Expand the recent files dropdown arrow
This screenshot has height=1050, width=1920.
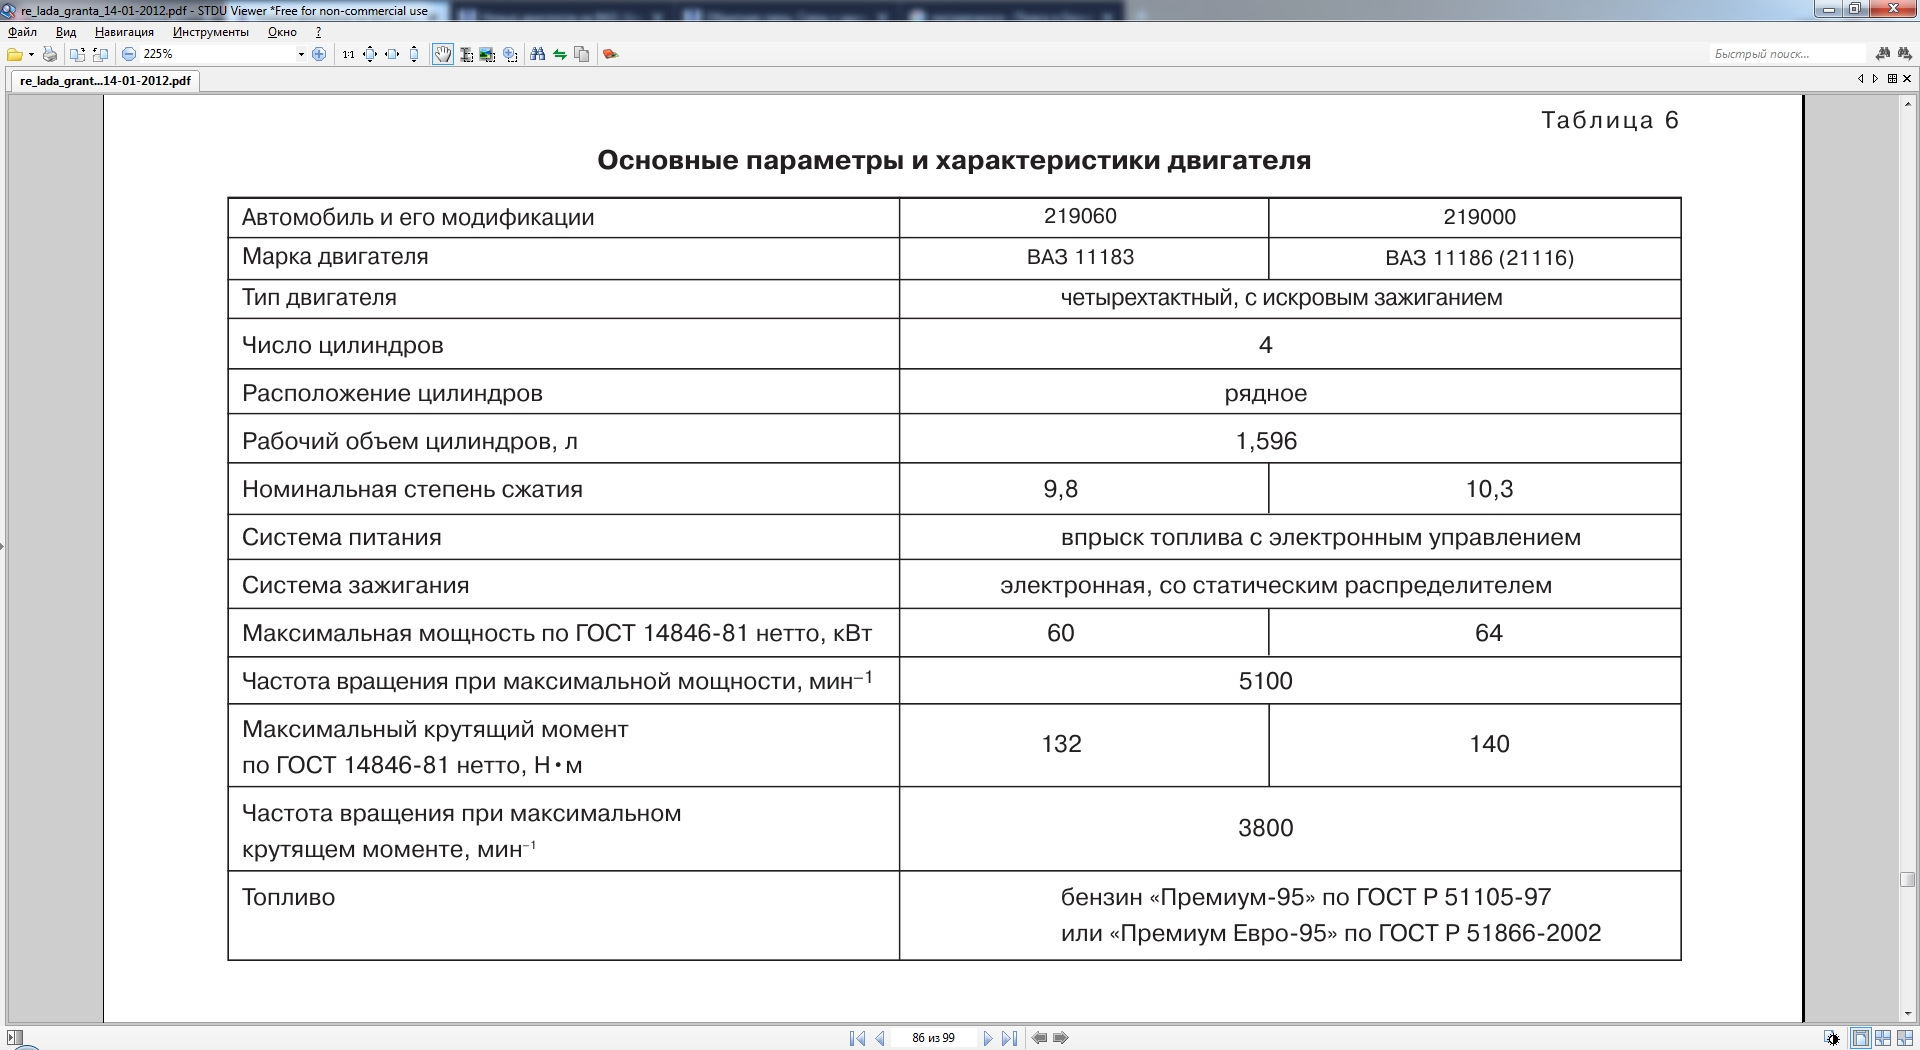point(31,54)
